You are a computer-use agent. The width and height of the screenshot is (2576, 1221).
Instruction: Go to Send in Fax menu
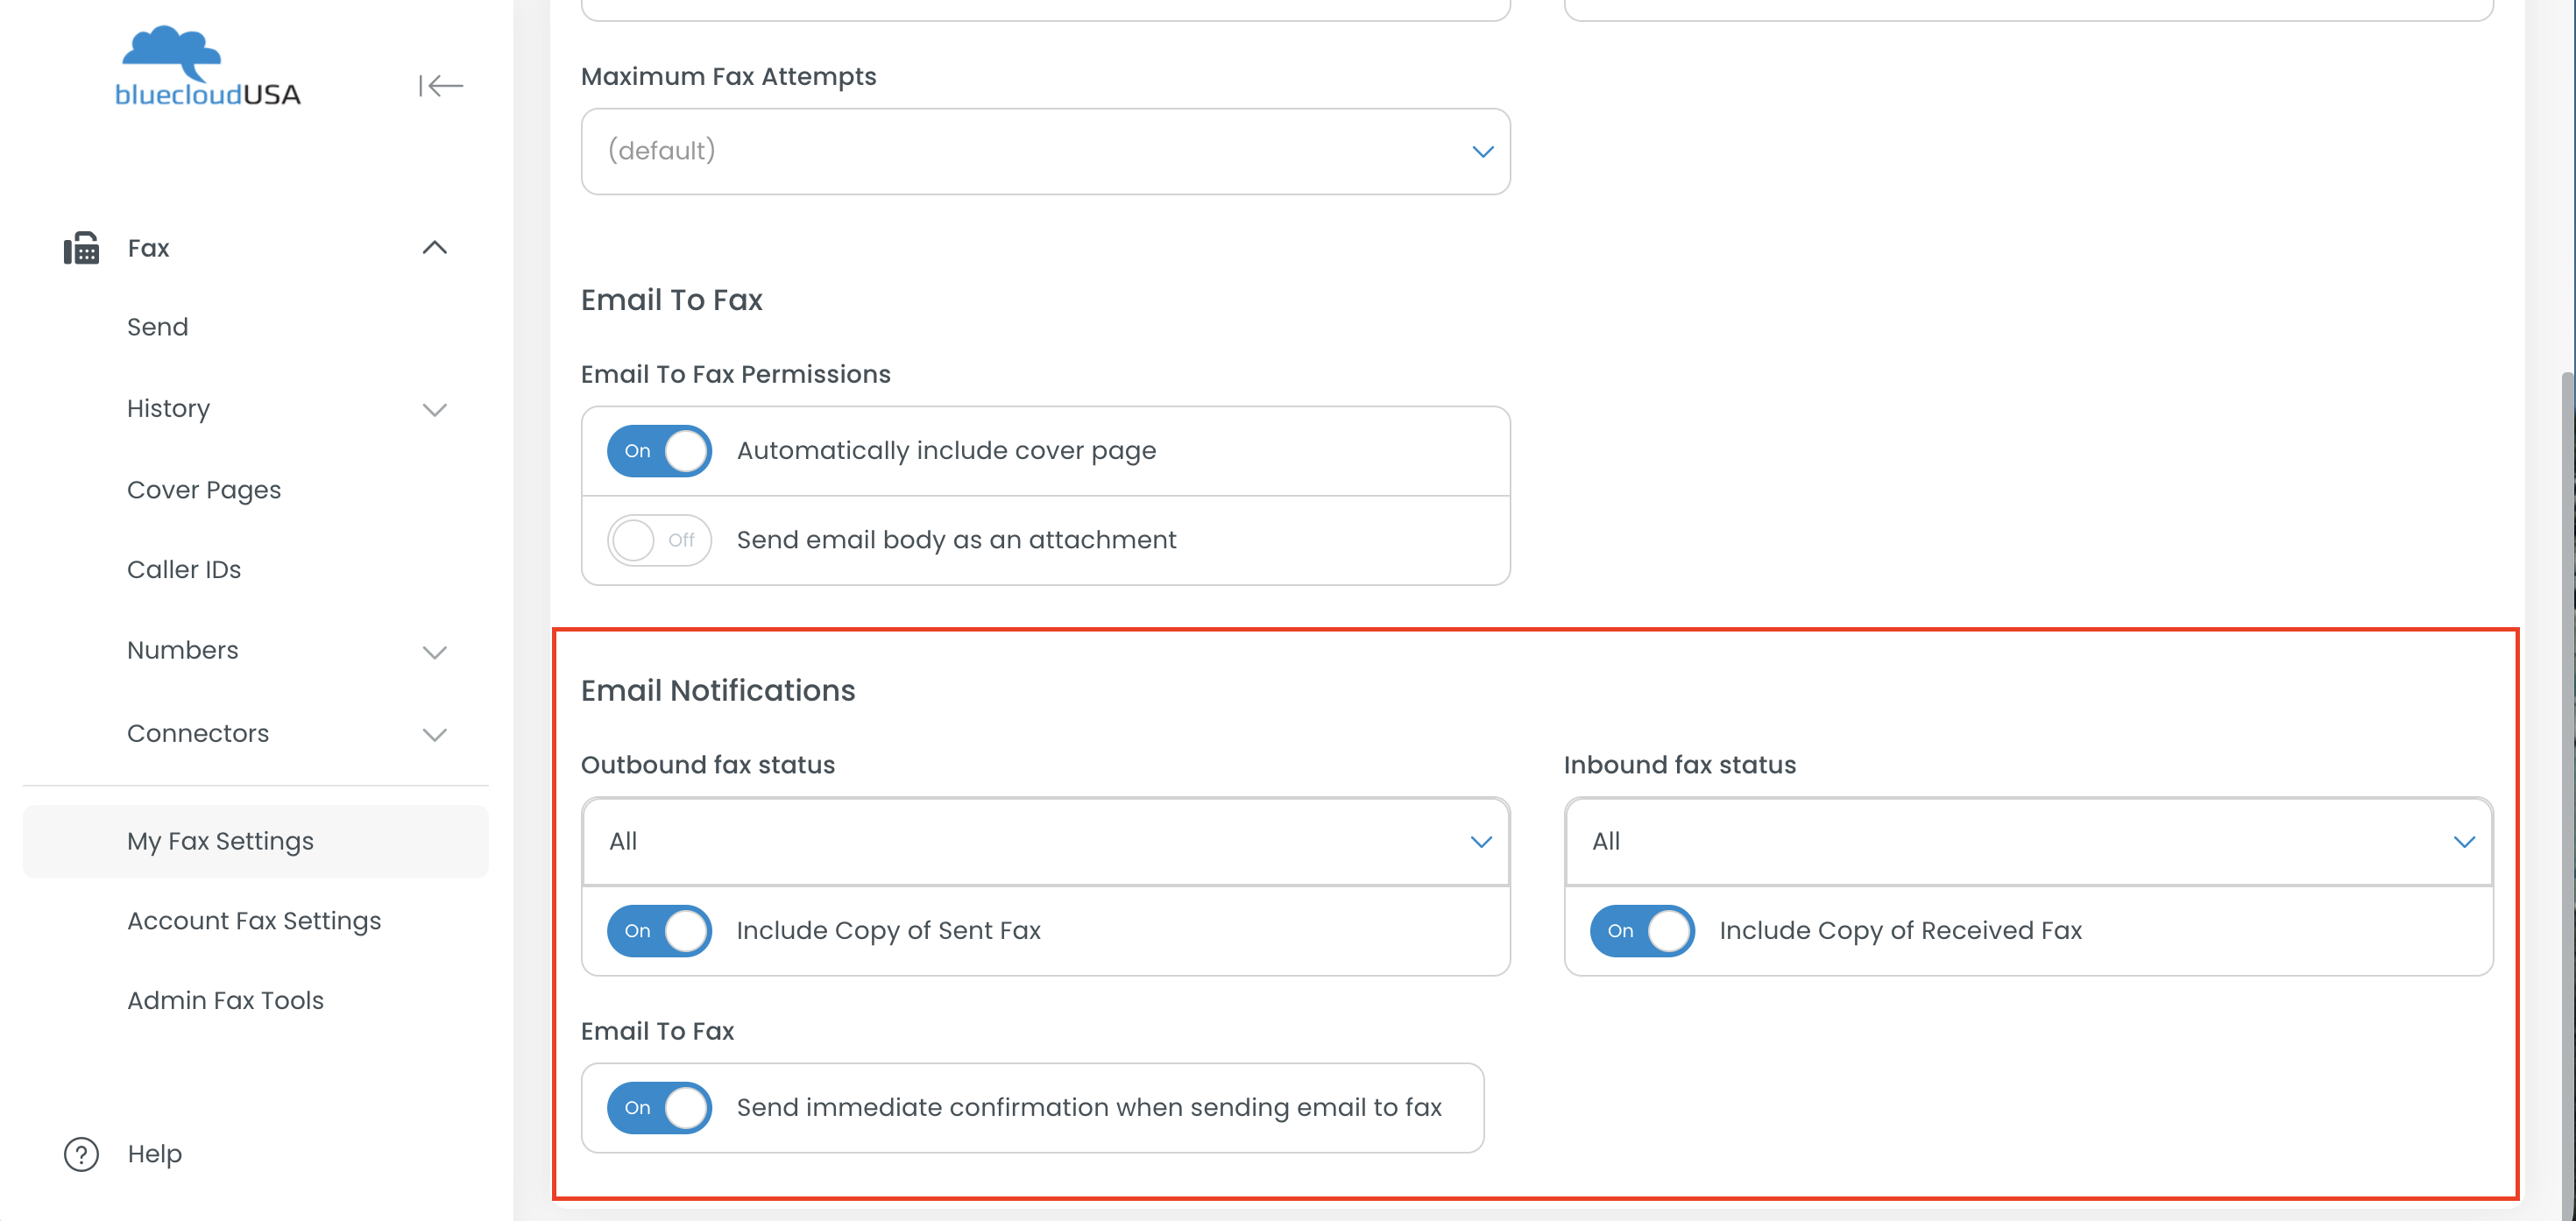158,328
